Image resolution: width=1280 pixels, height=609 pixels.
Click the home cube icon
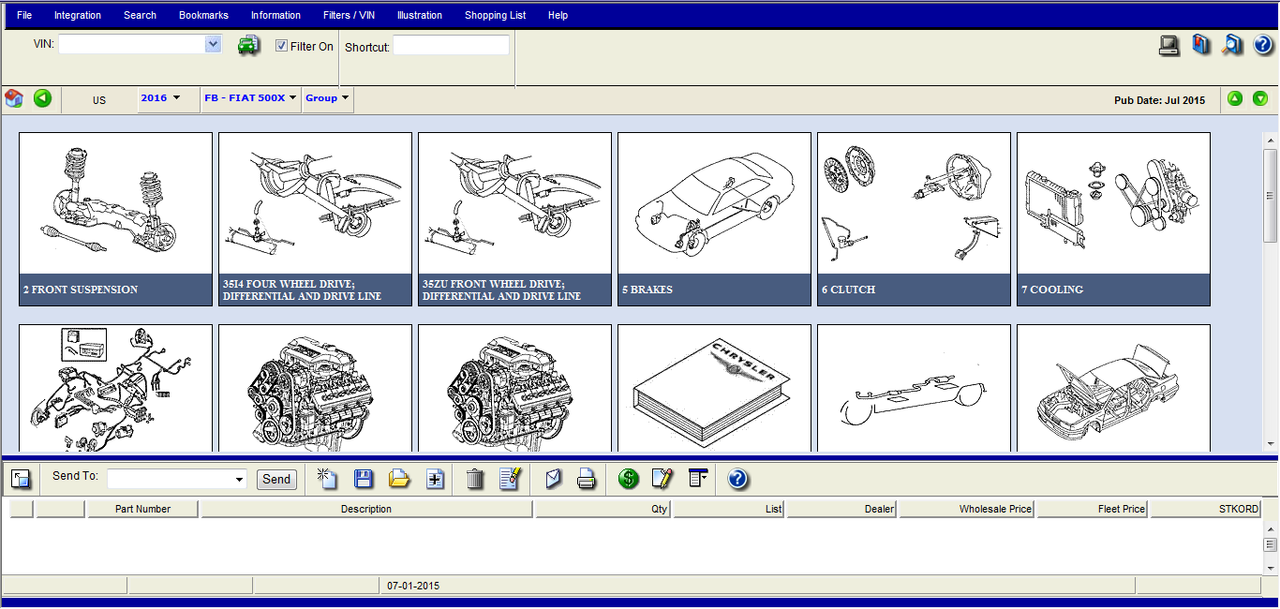tap(14, 98)
